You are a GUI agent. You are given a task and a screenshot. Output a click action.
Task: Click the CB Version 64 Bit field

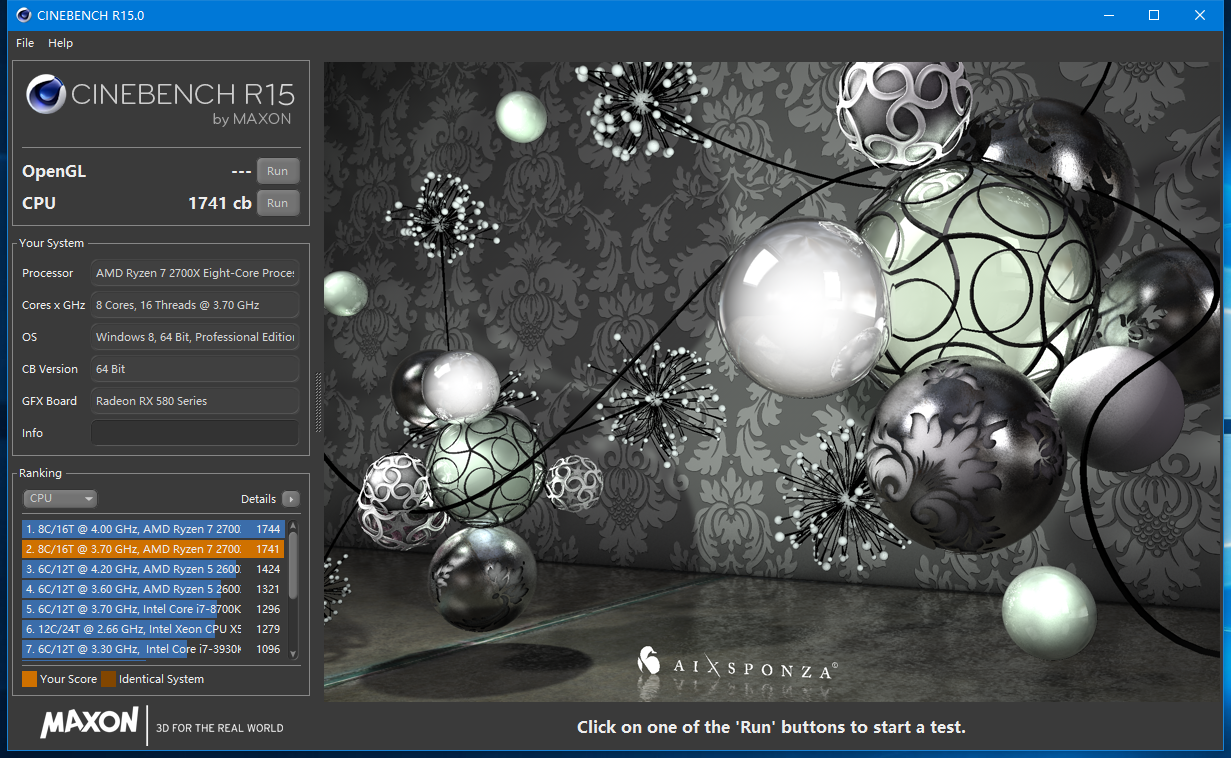click(195, 369)
